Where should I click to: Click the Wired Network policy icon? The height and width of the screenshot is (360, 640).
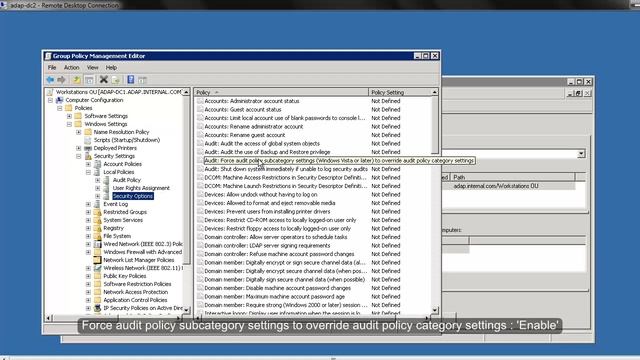coord(98,244)
